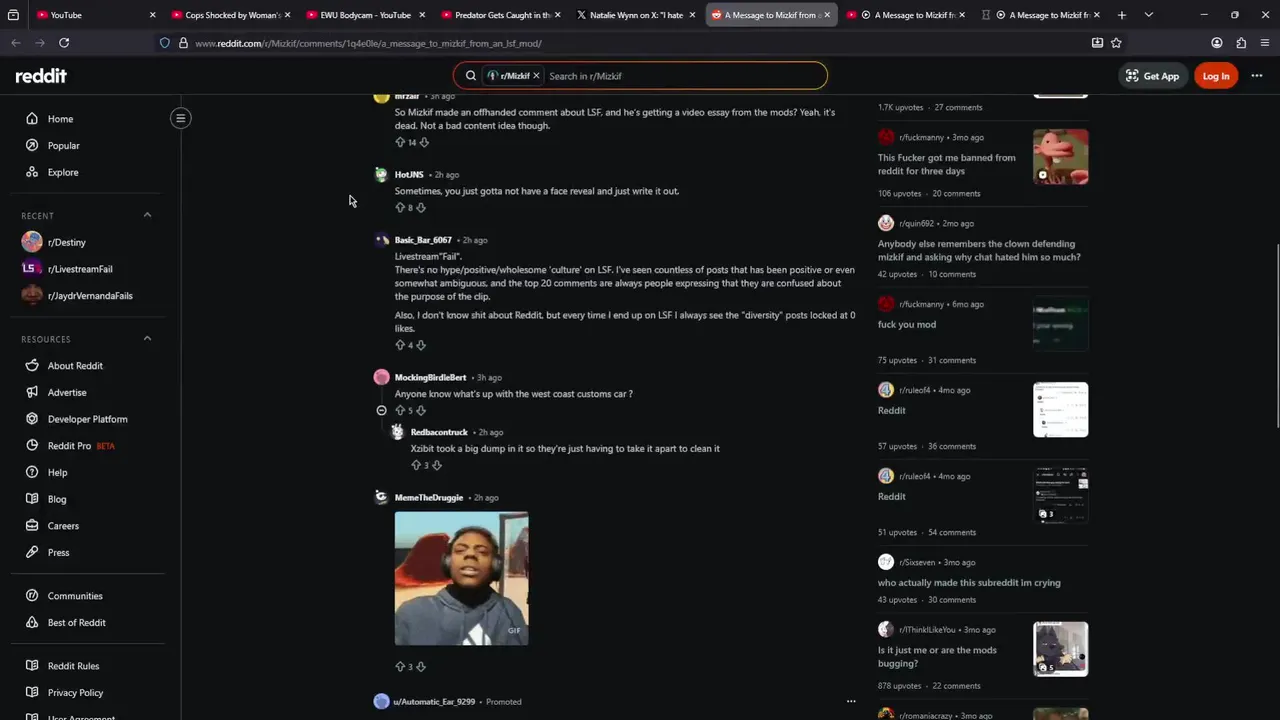Open options menu on the promoted post

click(x=851, y=701)
